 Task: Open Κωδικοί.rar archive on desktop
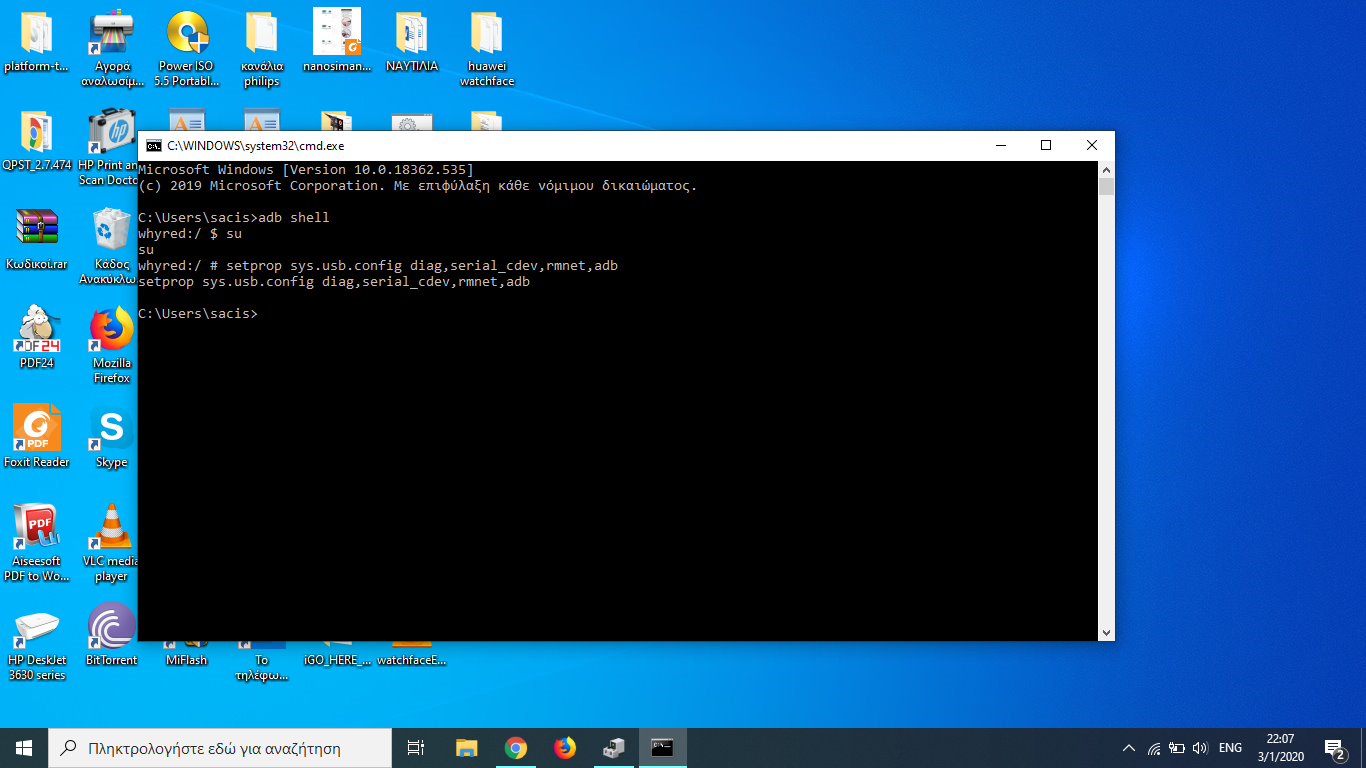(x=37, y=232)
